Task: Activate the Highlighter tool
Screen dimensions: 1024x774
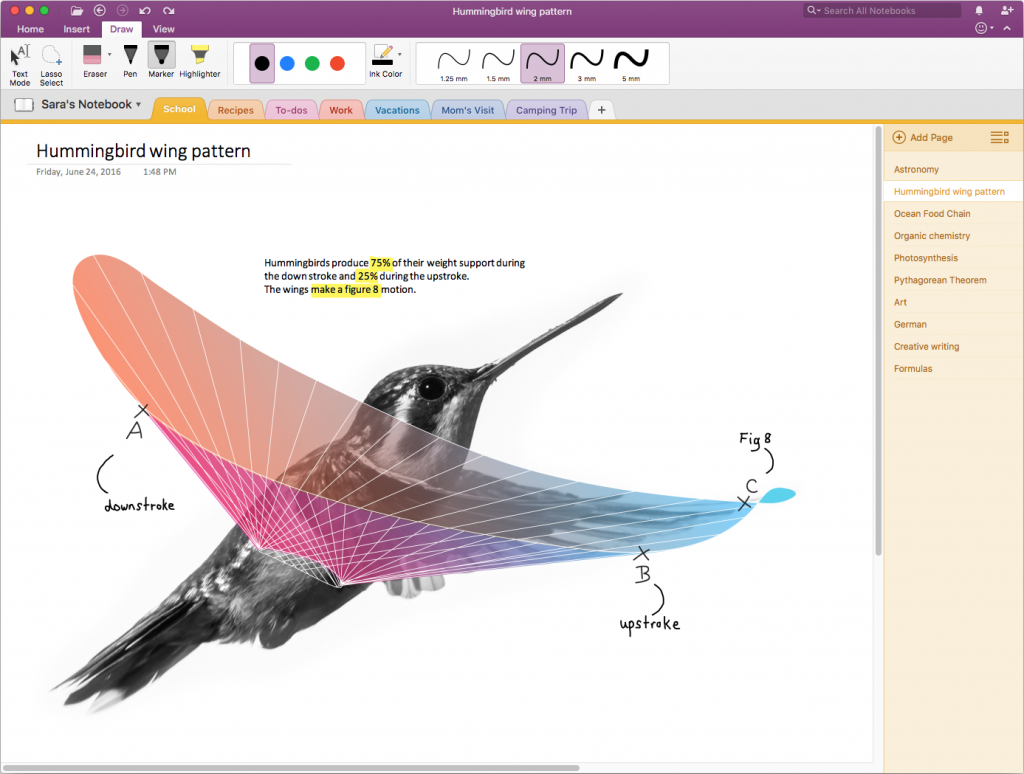Action: coord(200,60)
